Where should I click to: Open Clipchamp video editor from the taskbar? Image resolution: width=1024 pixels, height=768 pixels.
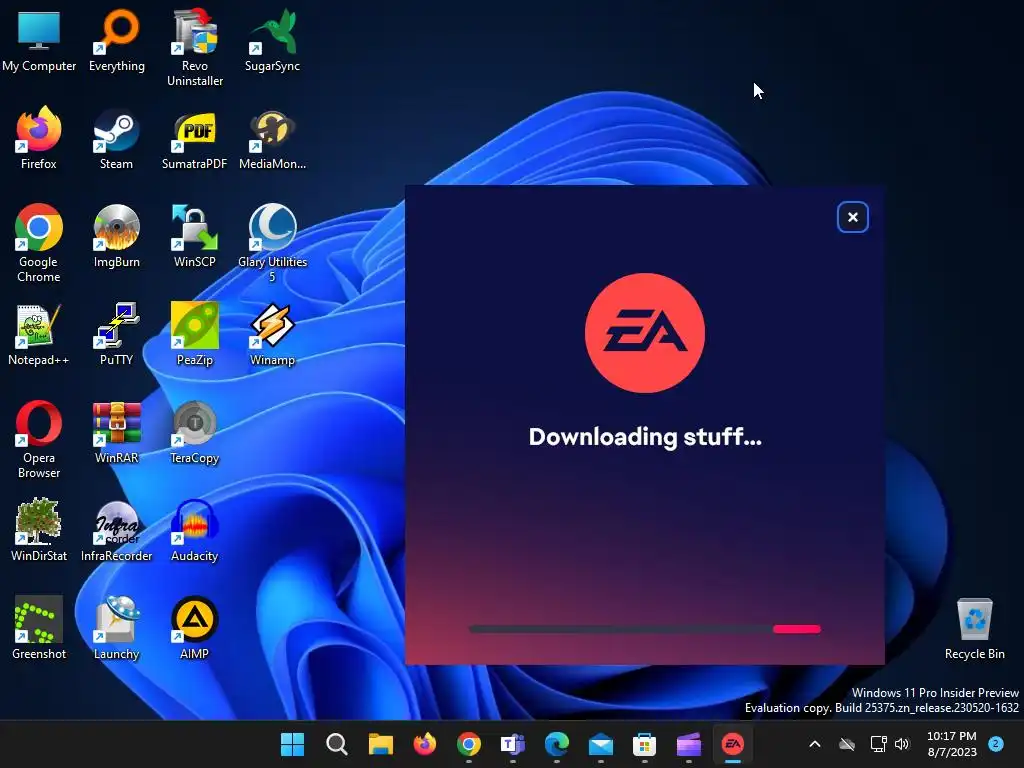click(688, 744)
